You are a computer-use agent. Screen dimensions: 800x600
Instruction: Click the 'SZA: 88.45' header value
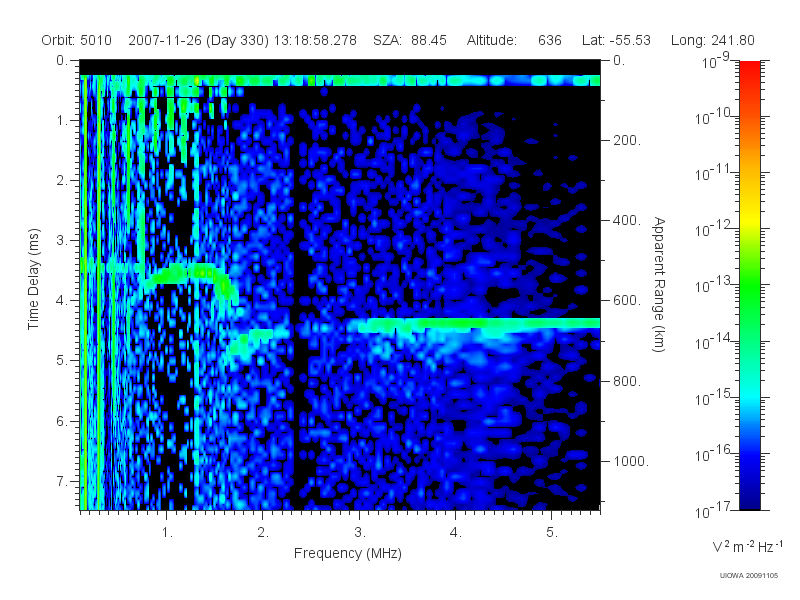coord(410,40)
